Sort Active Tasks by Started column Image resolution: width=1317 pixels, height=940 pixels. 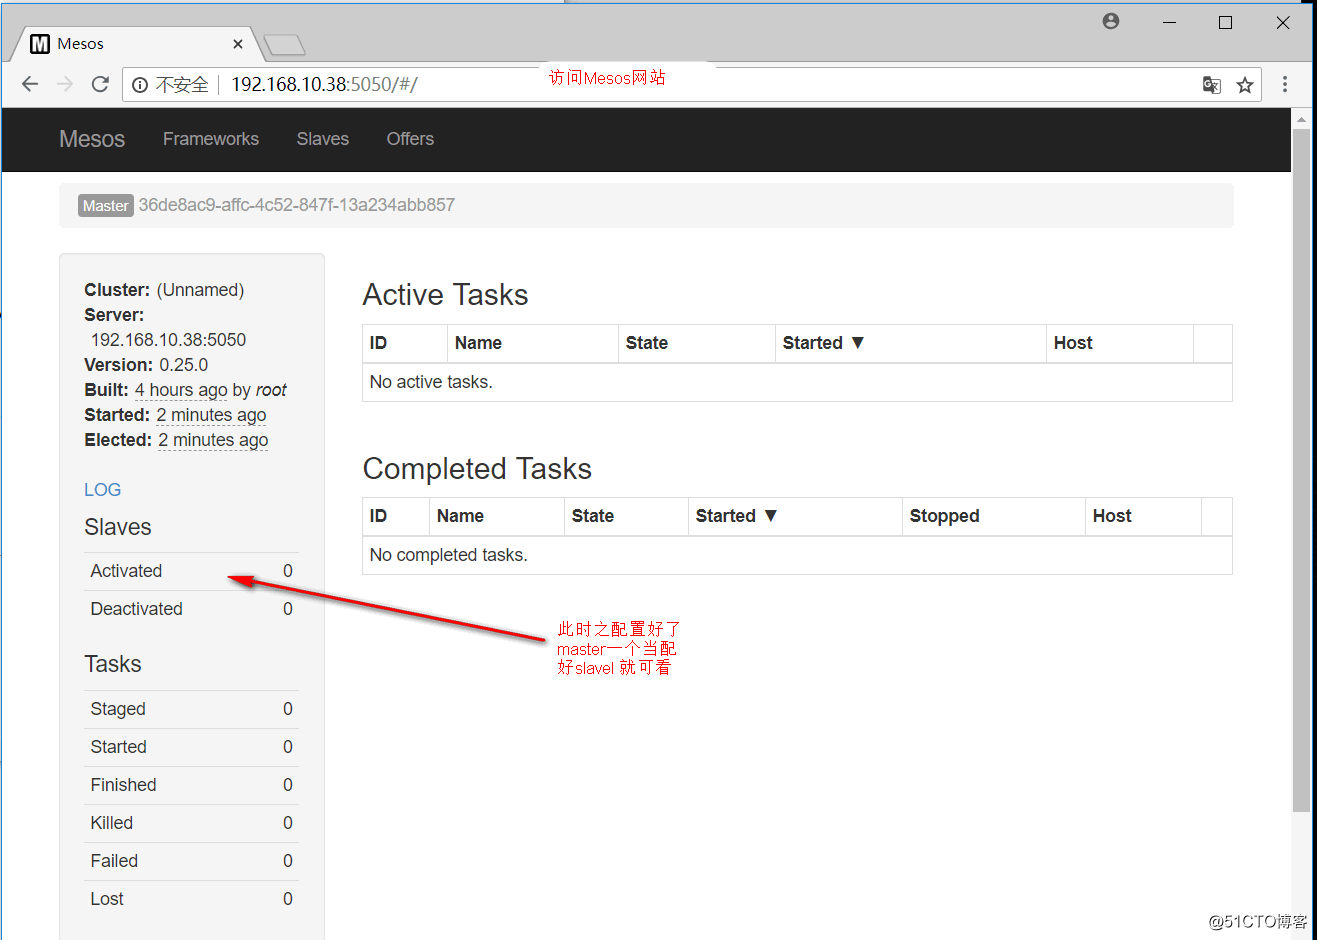pos(910,343)
